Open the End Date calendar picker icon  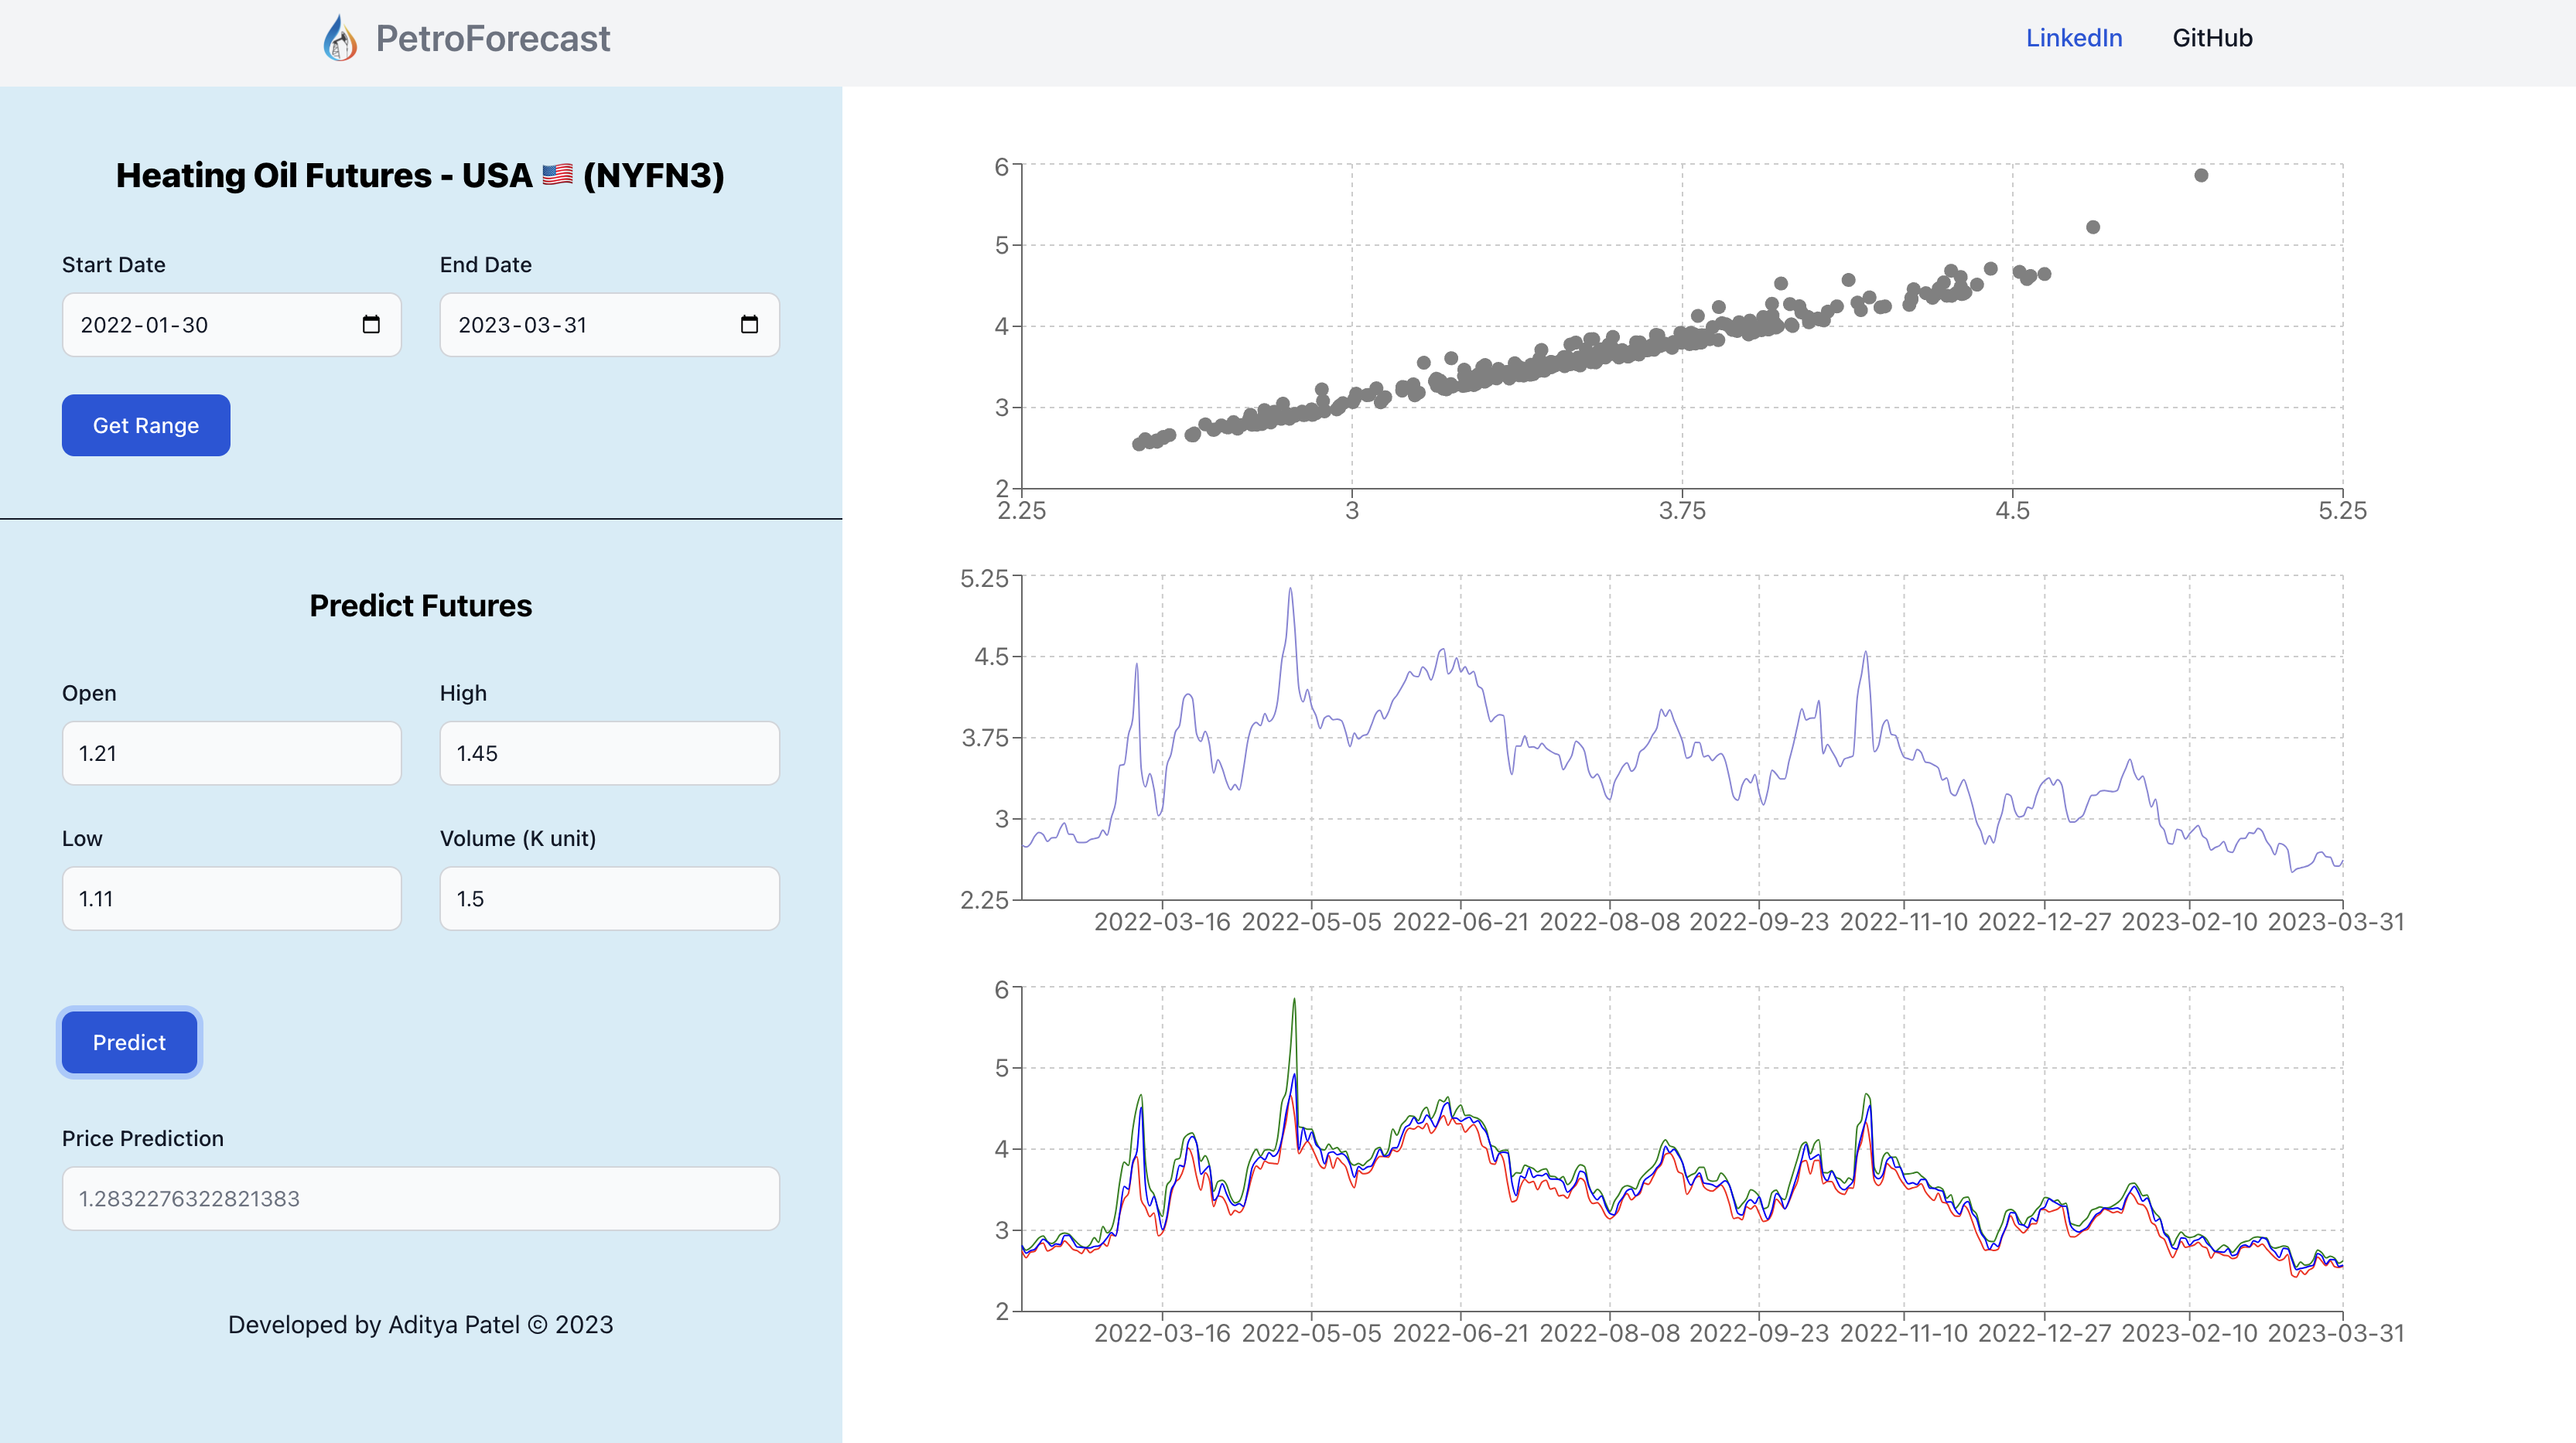pos(749,324)
